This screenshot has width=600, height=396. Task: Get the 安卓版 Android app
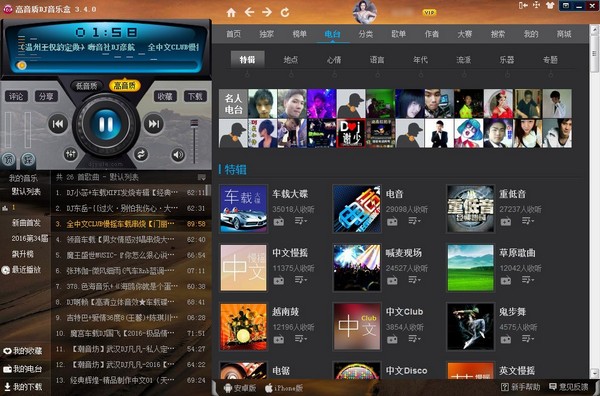click(240, 388)
